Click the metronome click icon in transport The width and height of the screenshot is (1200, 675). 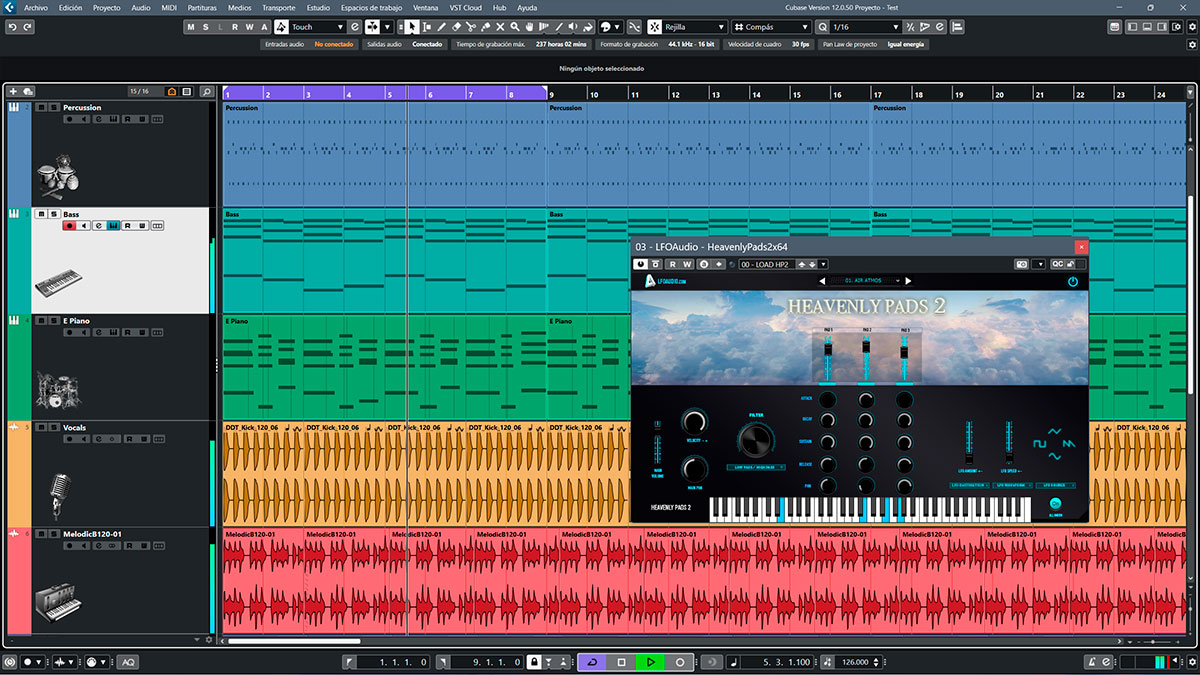pos(1093,662)
